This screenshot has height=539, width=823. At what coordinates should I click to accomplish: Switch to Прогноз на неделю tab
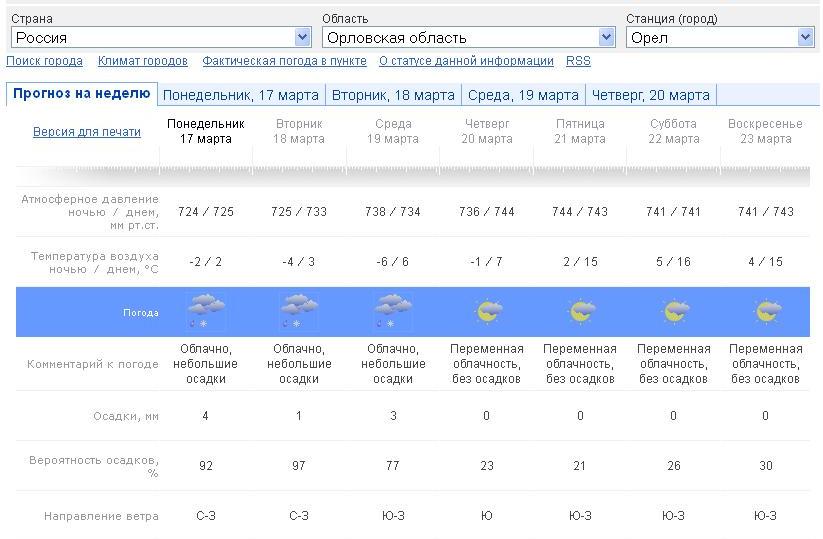click(81, 94)
